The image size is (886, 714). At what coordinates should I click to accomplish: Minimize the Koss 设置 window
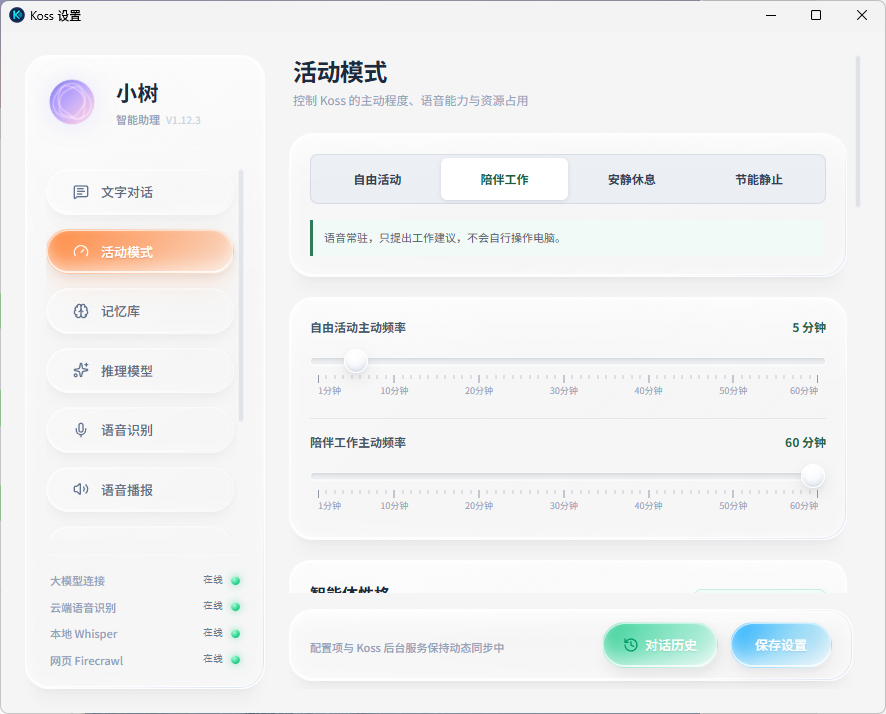click(x=771, y=15)
